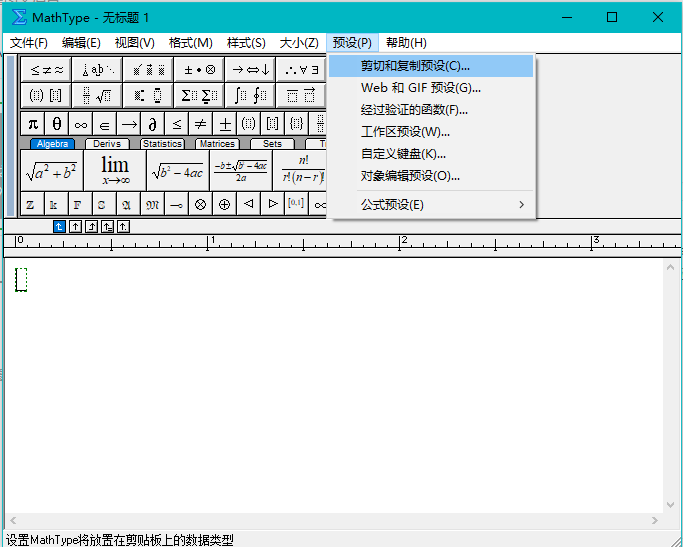
Task: Choose 工作区预设(W)...
Action: pos(431,132)
